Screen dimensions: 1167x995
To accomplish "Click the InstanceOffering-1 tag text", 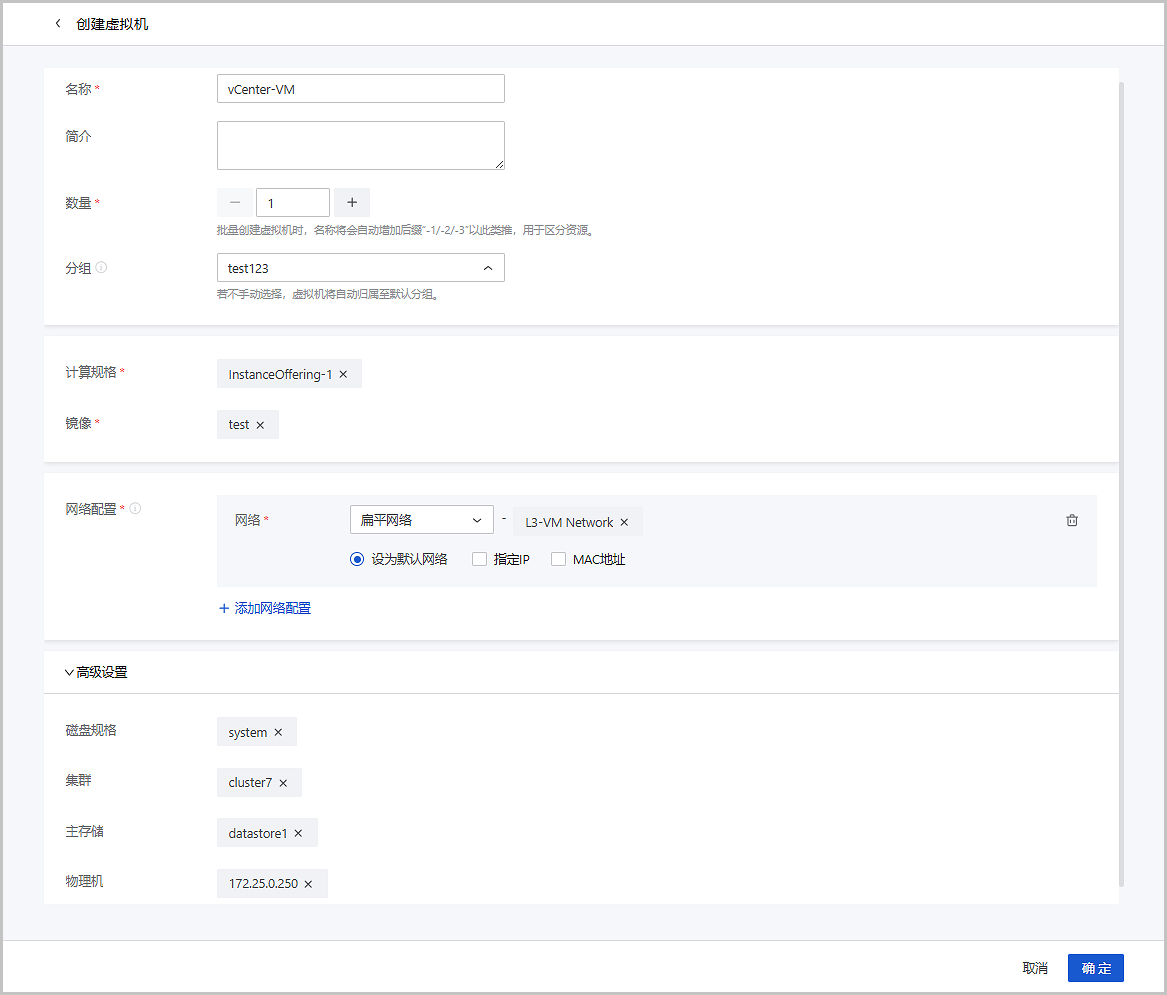I will (x=280, y=374).
